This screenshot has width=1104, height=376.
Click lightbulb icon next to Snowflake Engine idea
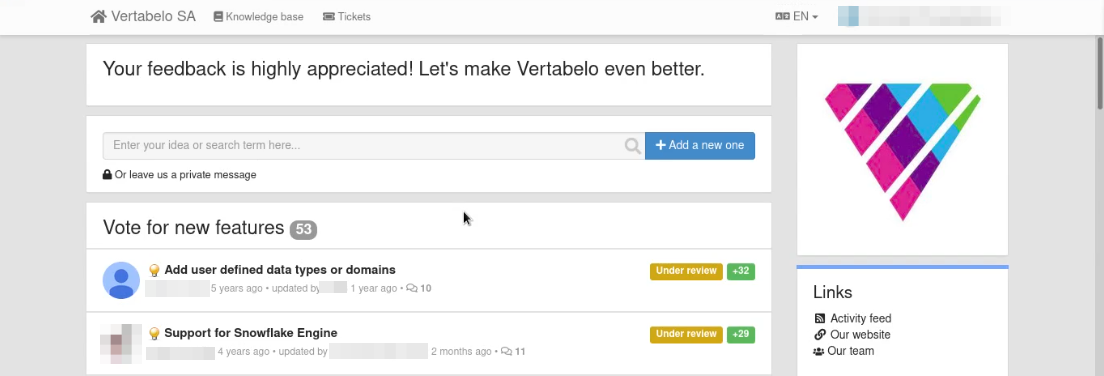[154, 334]
